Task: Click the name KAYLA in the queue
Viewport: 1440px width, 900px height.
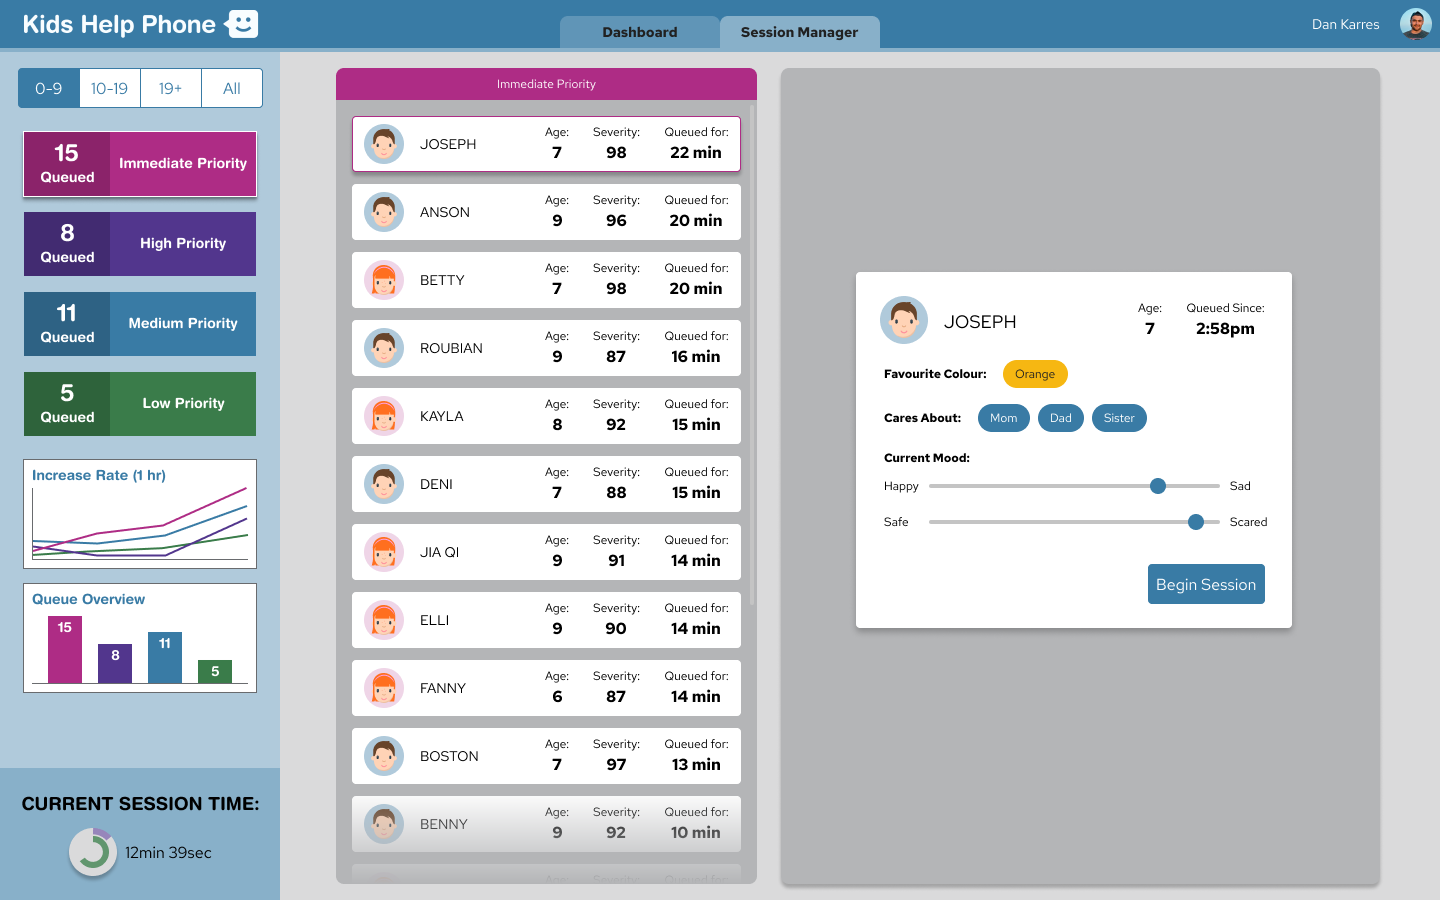Action: pos(442,416)
